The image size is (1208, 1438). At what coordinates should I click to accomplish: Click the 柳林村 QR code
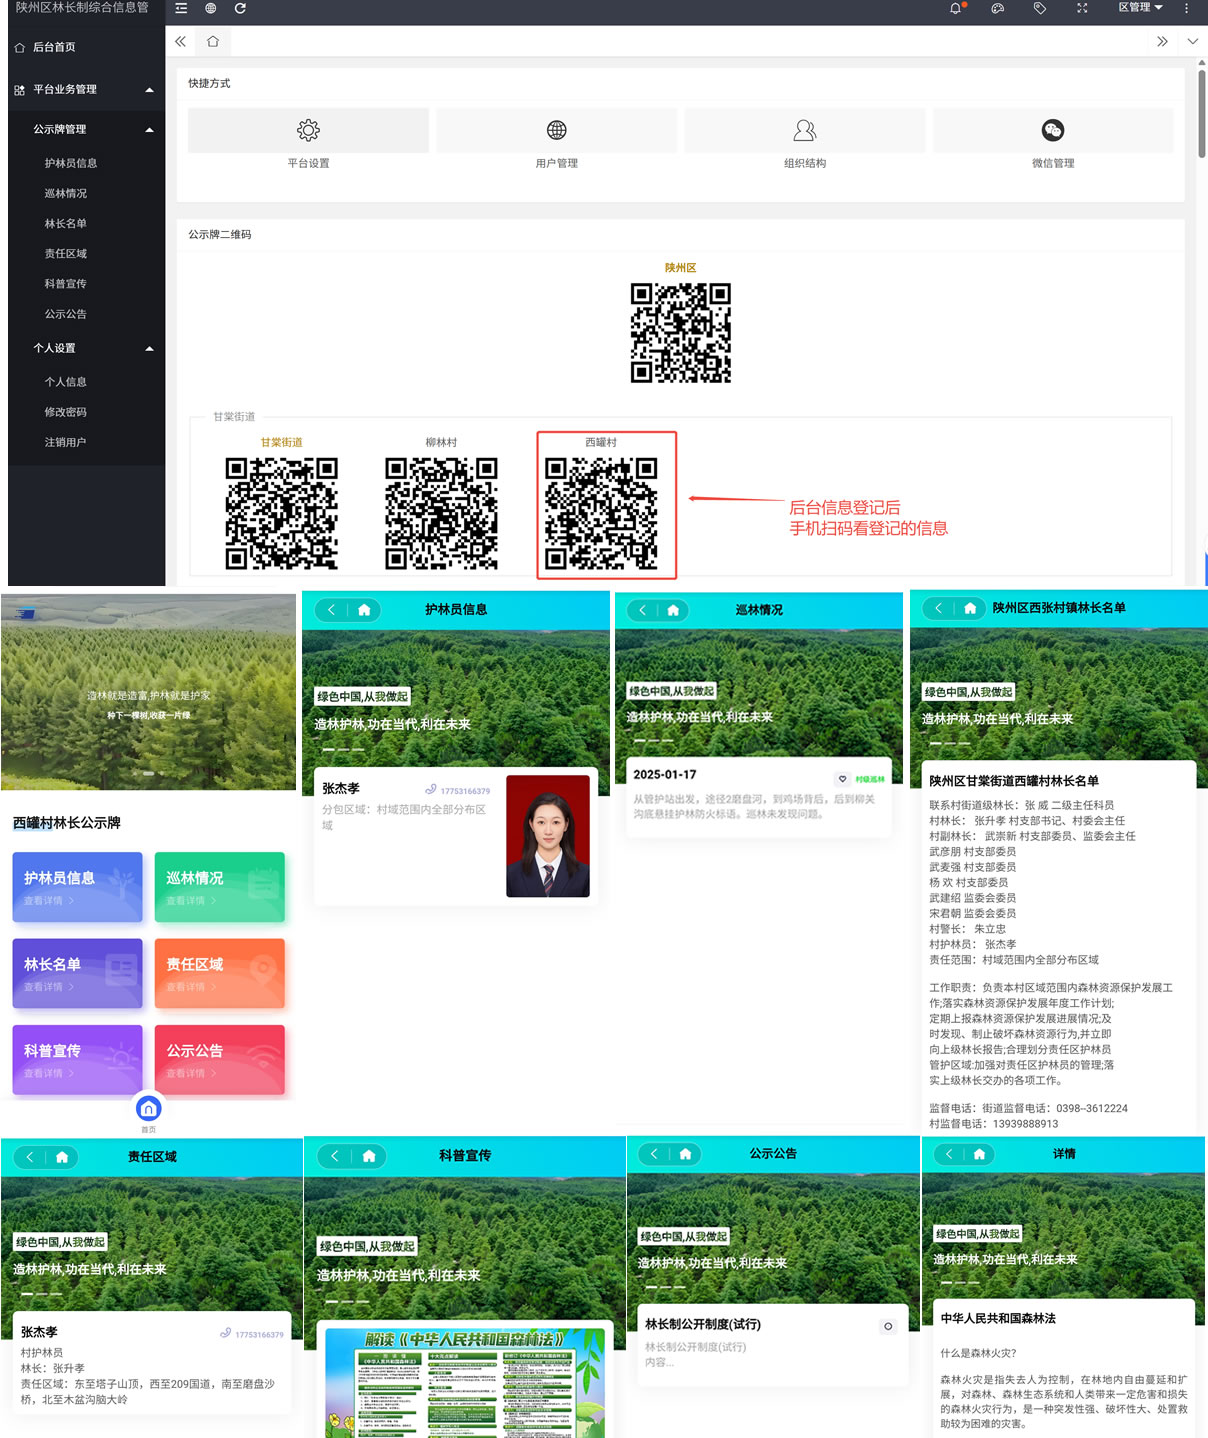(x=441, y=514)
